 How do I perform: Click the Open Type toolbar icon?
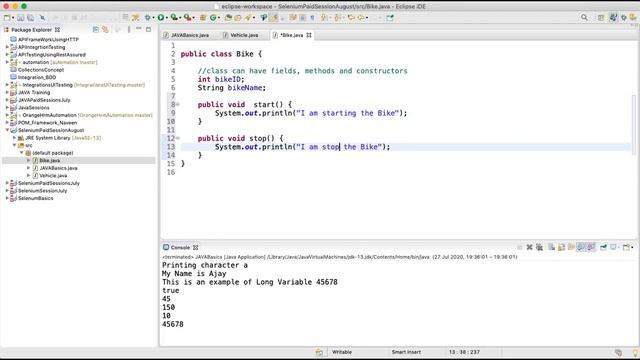click(x=228, y=18)
